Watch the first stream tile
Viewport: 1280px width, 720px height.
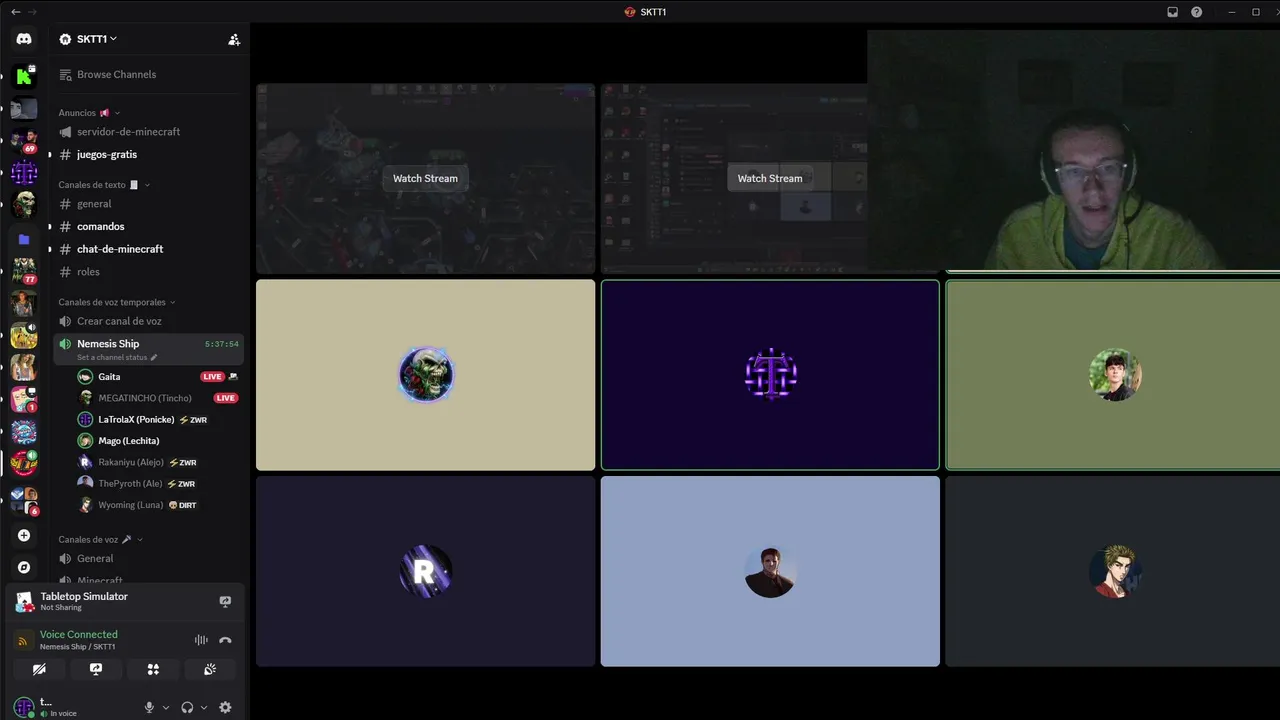425,178
